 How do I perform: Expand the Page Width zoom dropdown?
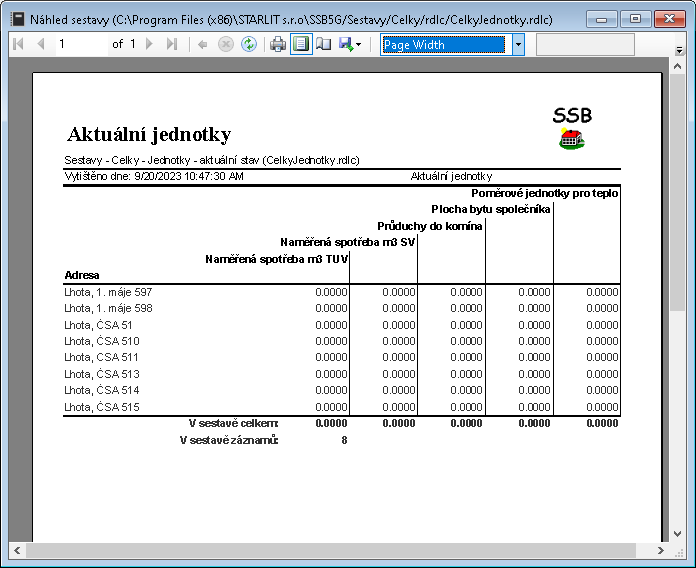(518, 44)
